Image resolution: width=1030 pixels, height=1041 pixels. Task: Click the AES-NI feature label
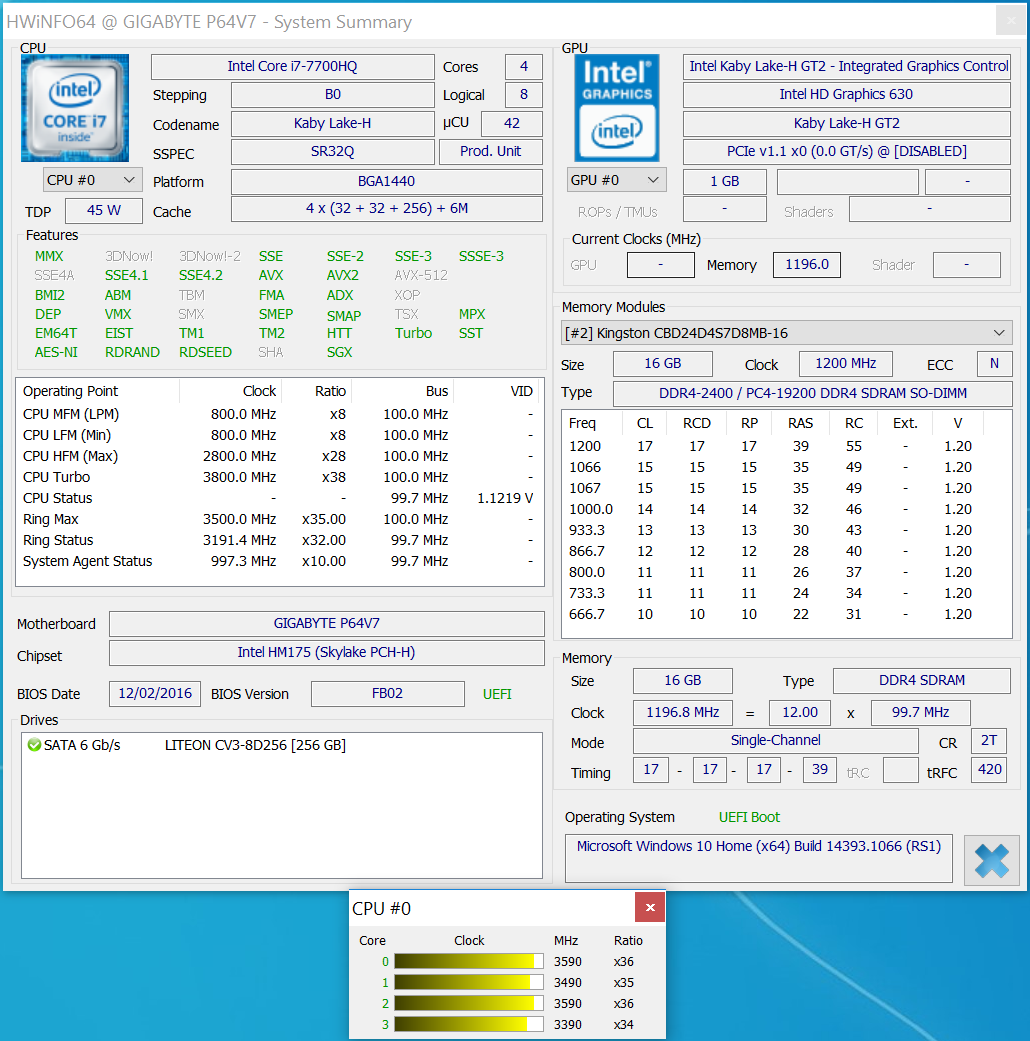click(x=56, y=352)
